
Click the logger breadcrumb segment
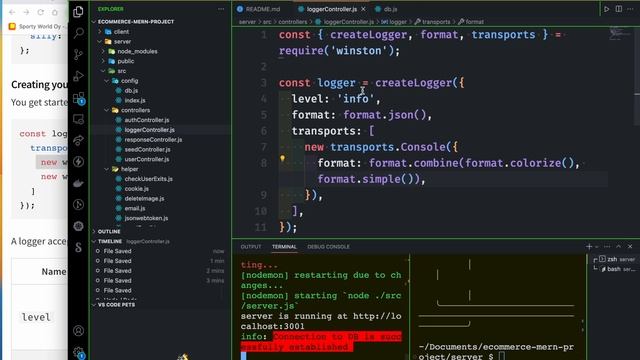coord(394,22)
